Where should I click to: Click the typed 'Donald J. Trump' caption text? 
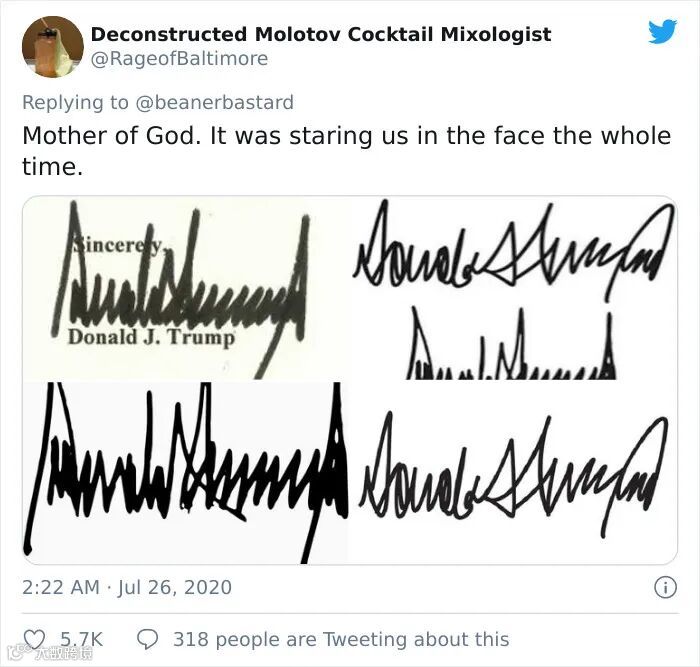[x=151, y=337]
